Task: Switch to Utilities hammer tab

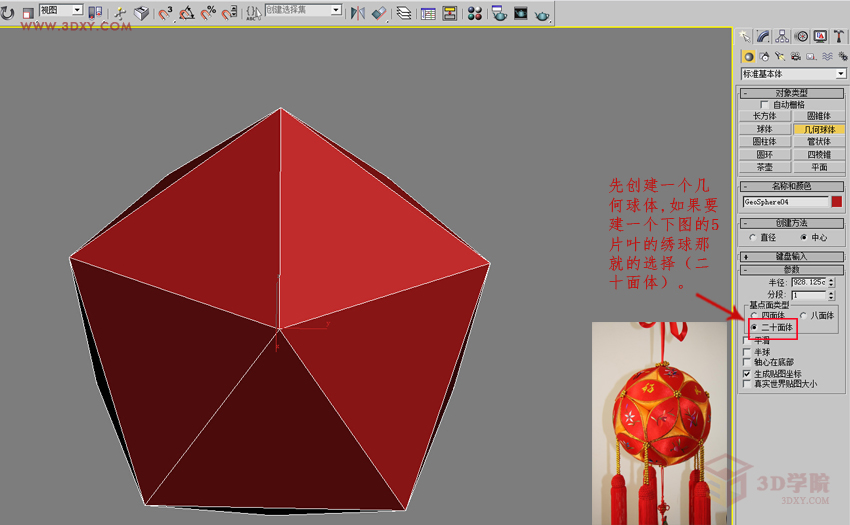Action: pyautogui.click(x=839, y=37)
